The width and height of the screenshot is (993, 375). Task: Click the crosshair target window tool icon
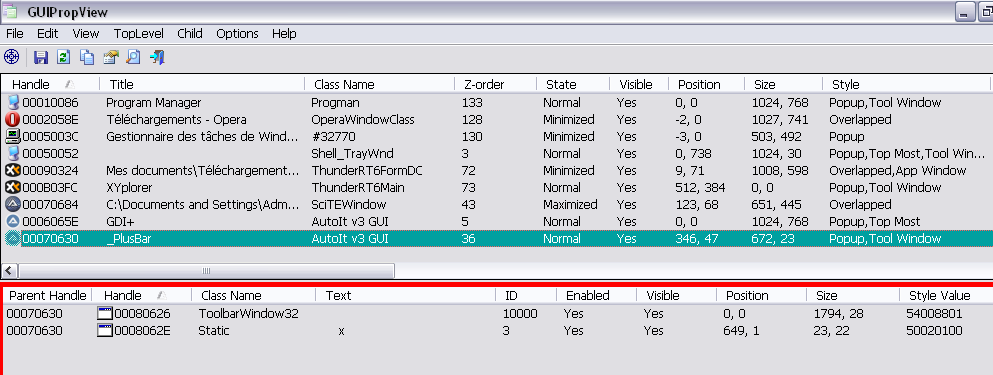click(11, 58)
